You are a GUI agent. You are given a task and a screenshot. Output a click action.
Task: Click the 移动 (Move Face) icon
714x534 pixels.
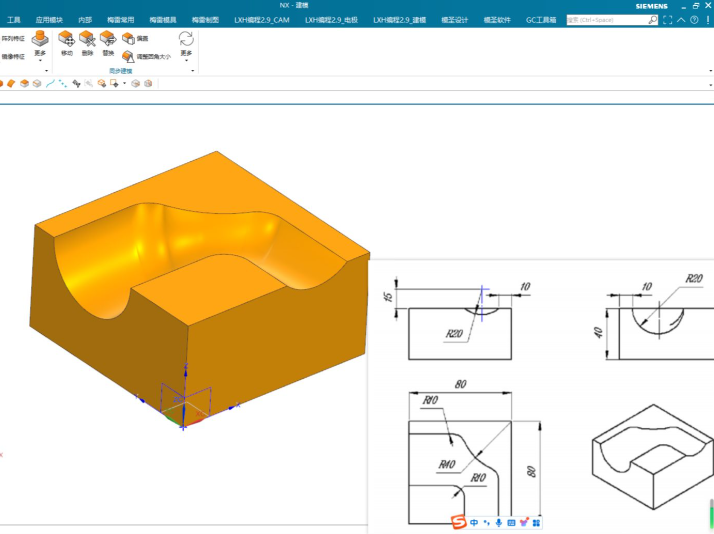click(x=66, y=39)
